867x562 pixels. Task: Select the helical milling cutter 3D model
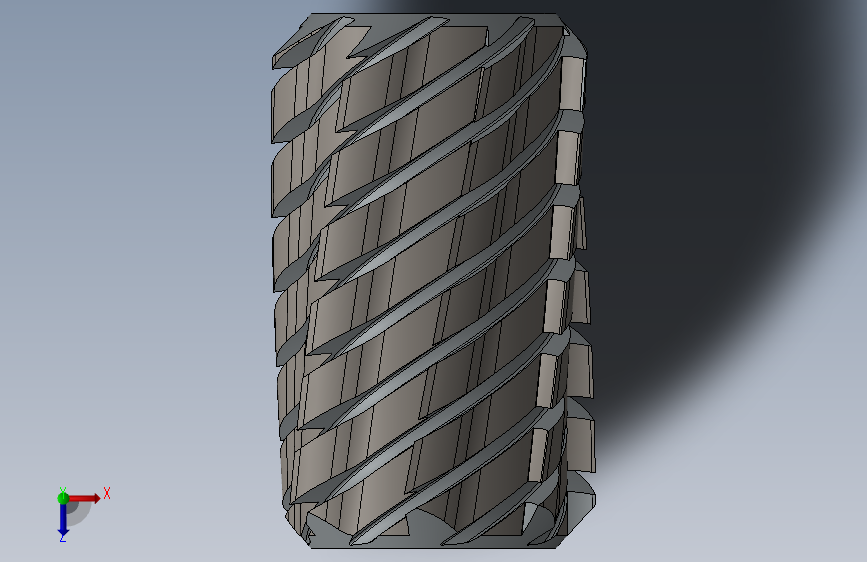(434, 280)
